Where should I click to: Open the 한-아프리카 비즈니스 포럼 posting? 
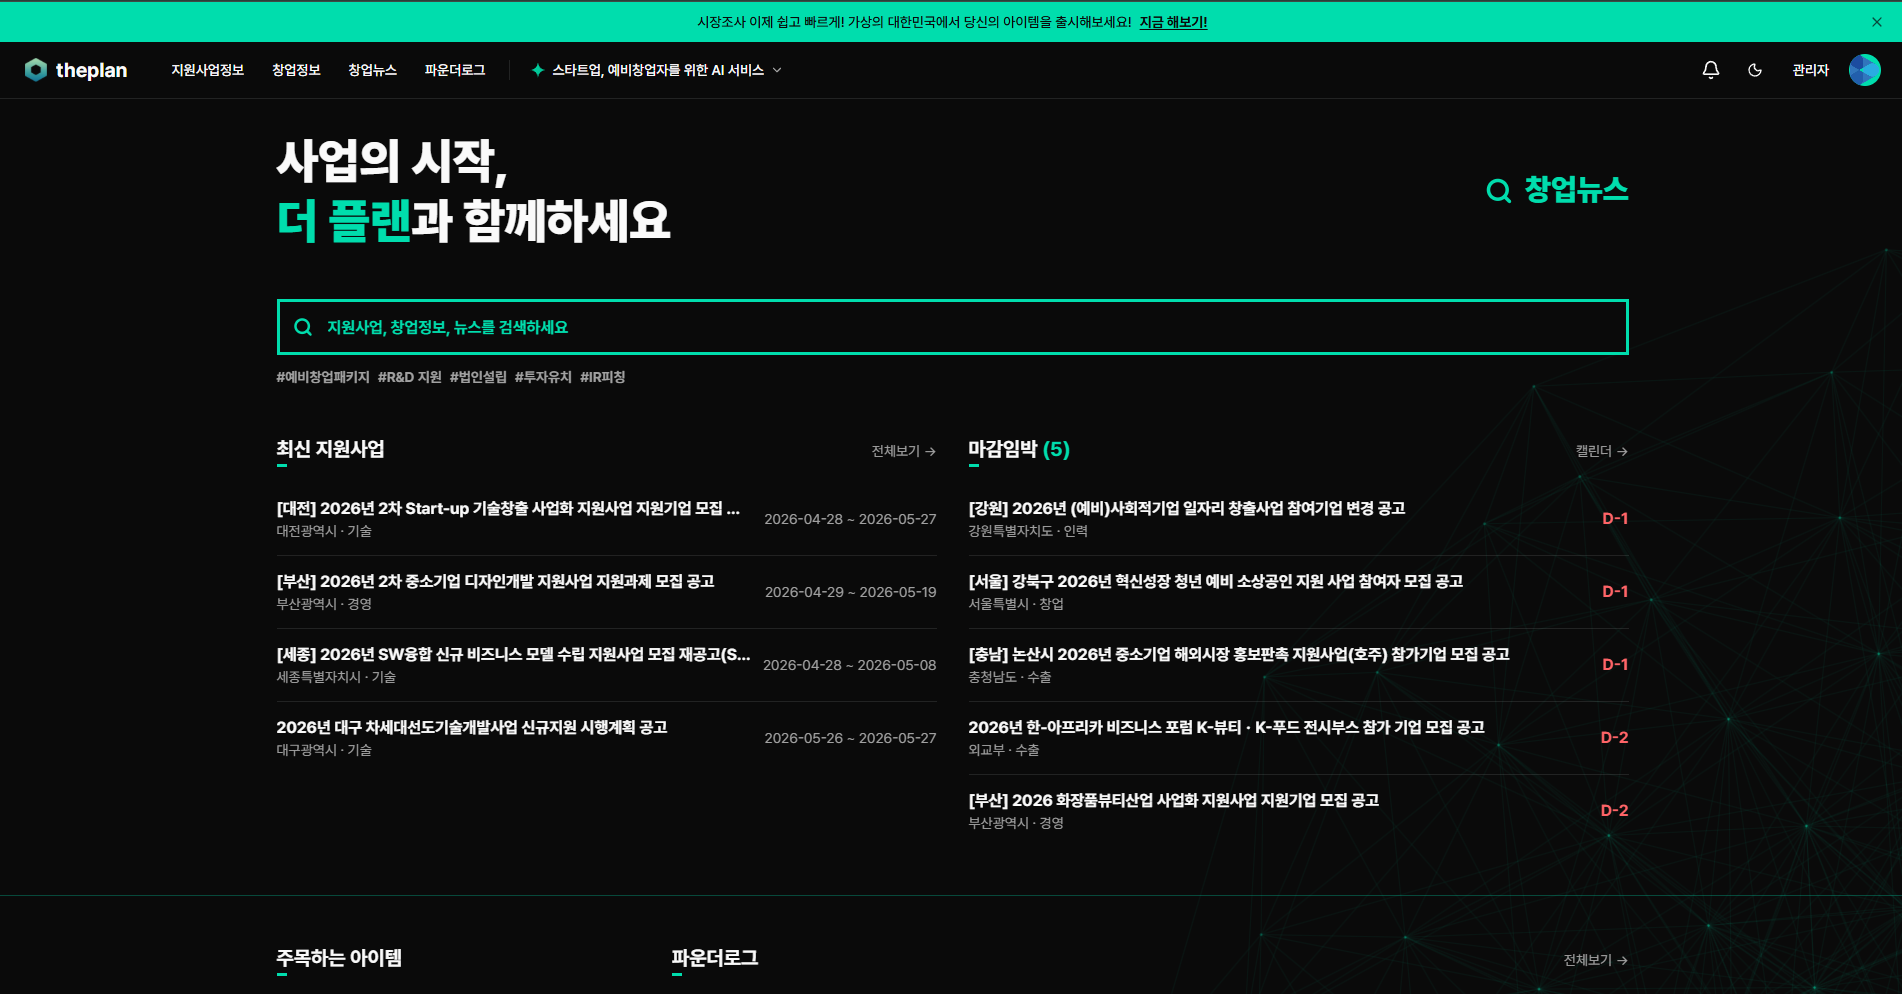point(1226,727)
